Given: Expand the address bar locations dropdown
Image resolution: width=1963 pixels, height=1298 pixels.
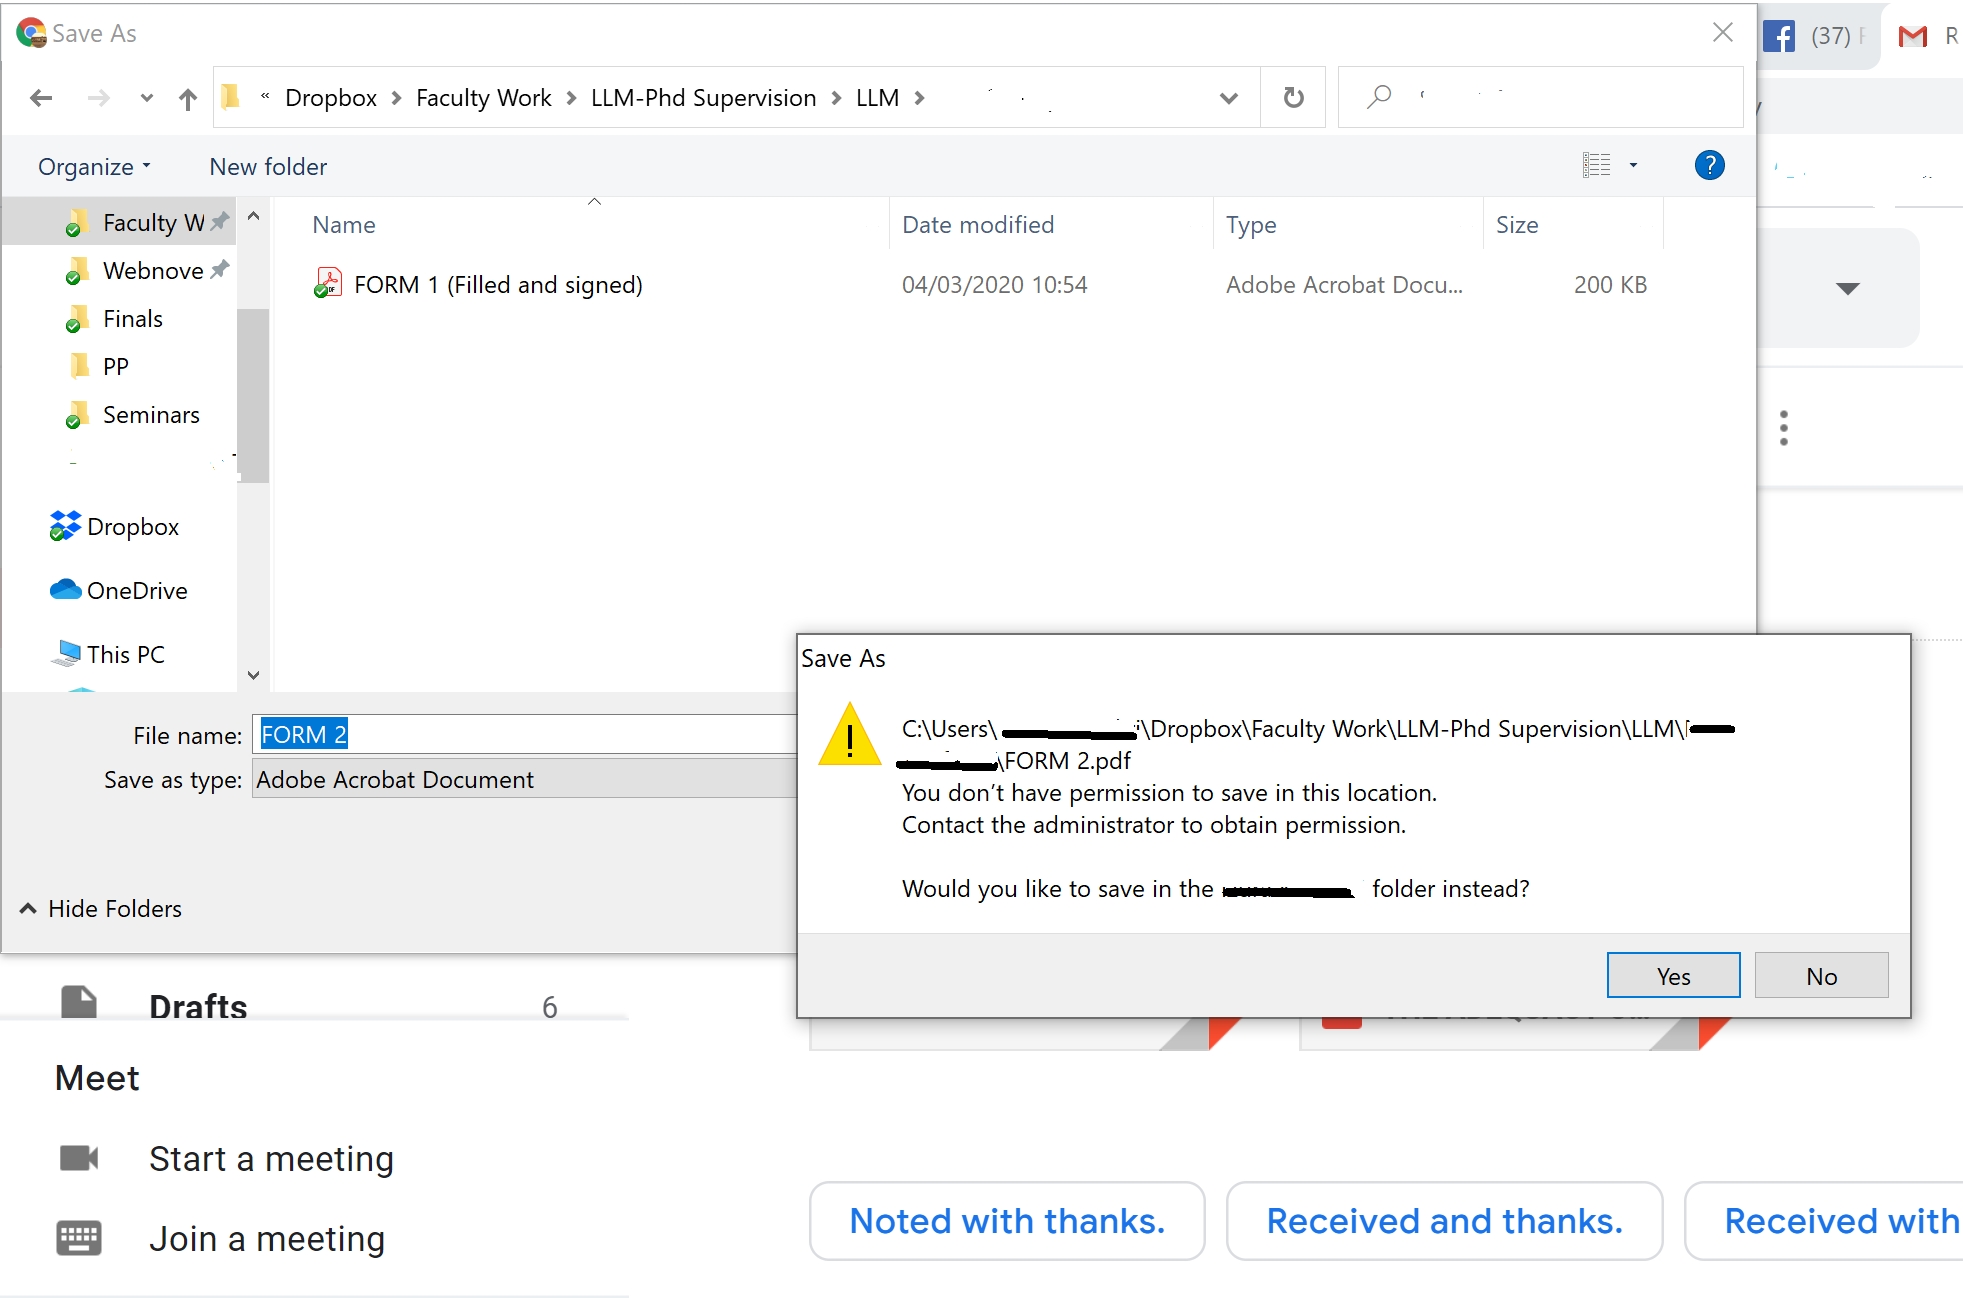Looking at the screenshot, I should [x=1228, y=97].
